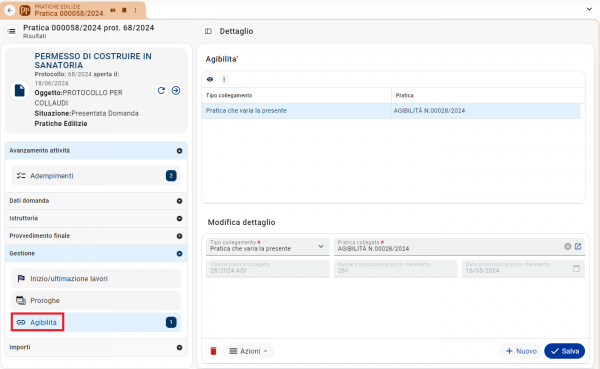Click the Adempimenti count badge
Screen dimensions: 600x369
coord(171,176)
